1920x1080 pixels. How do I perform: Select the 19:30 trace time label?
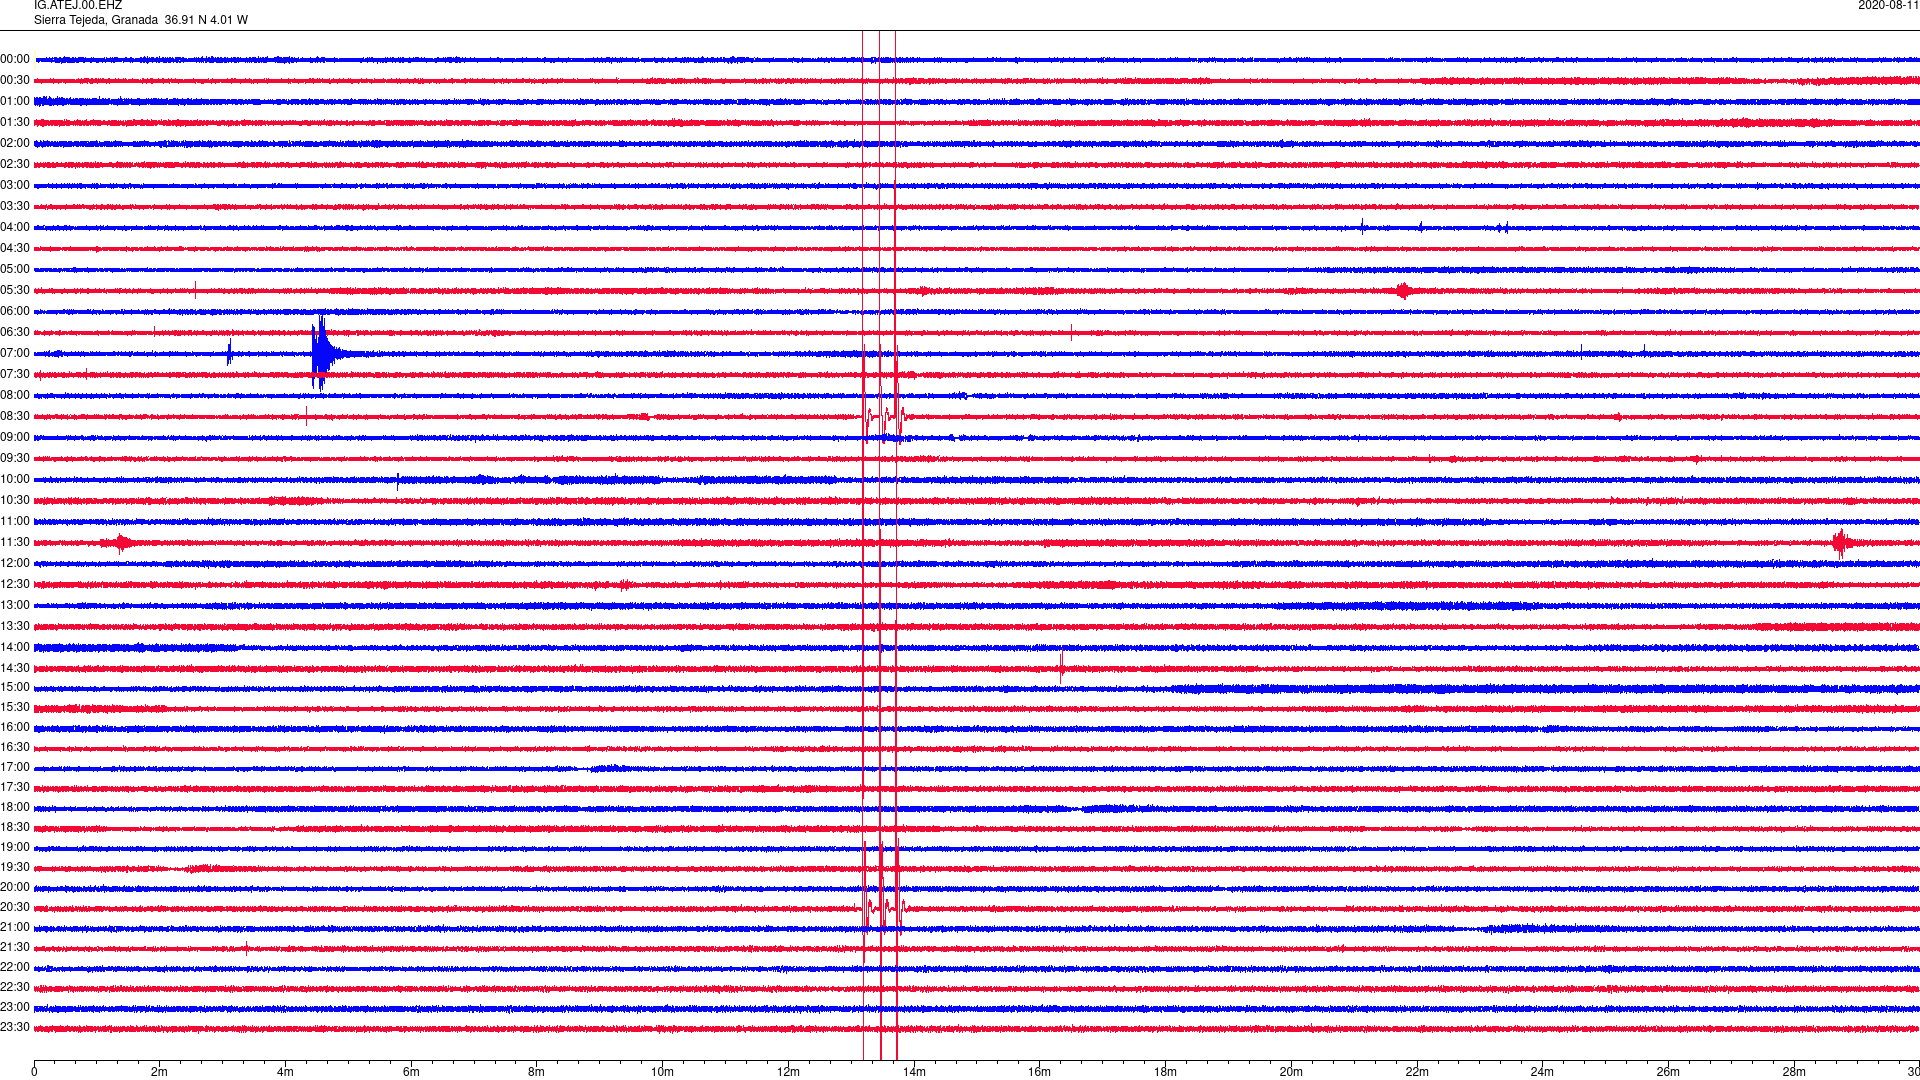(15, 868)
